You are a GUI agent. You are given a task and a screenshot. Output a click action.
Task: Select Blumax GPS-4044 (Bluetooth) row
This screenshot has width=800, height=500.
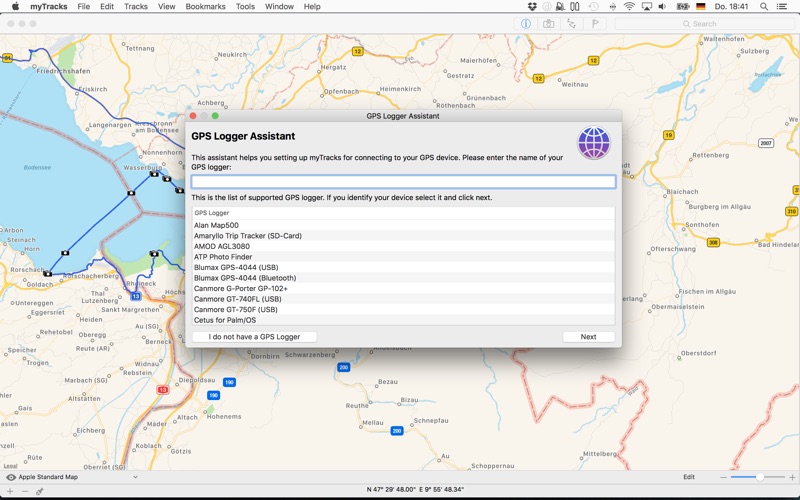(x=403, y=278)
